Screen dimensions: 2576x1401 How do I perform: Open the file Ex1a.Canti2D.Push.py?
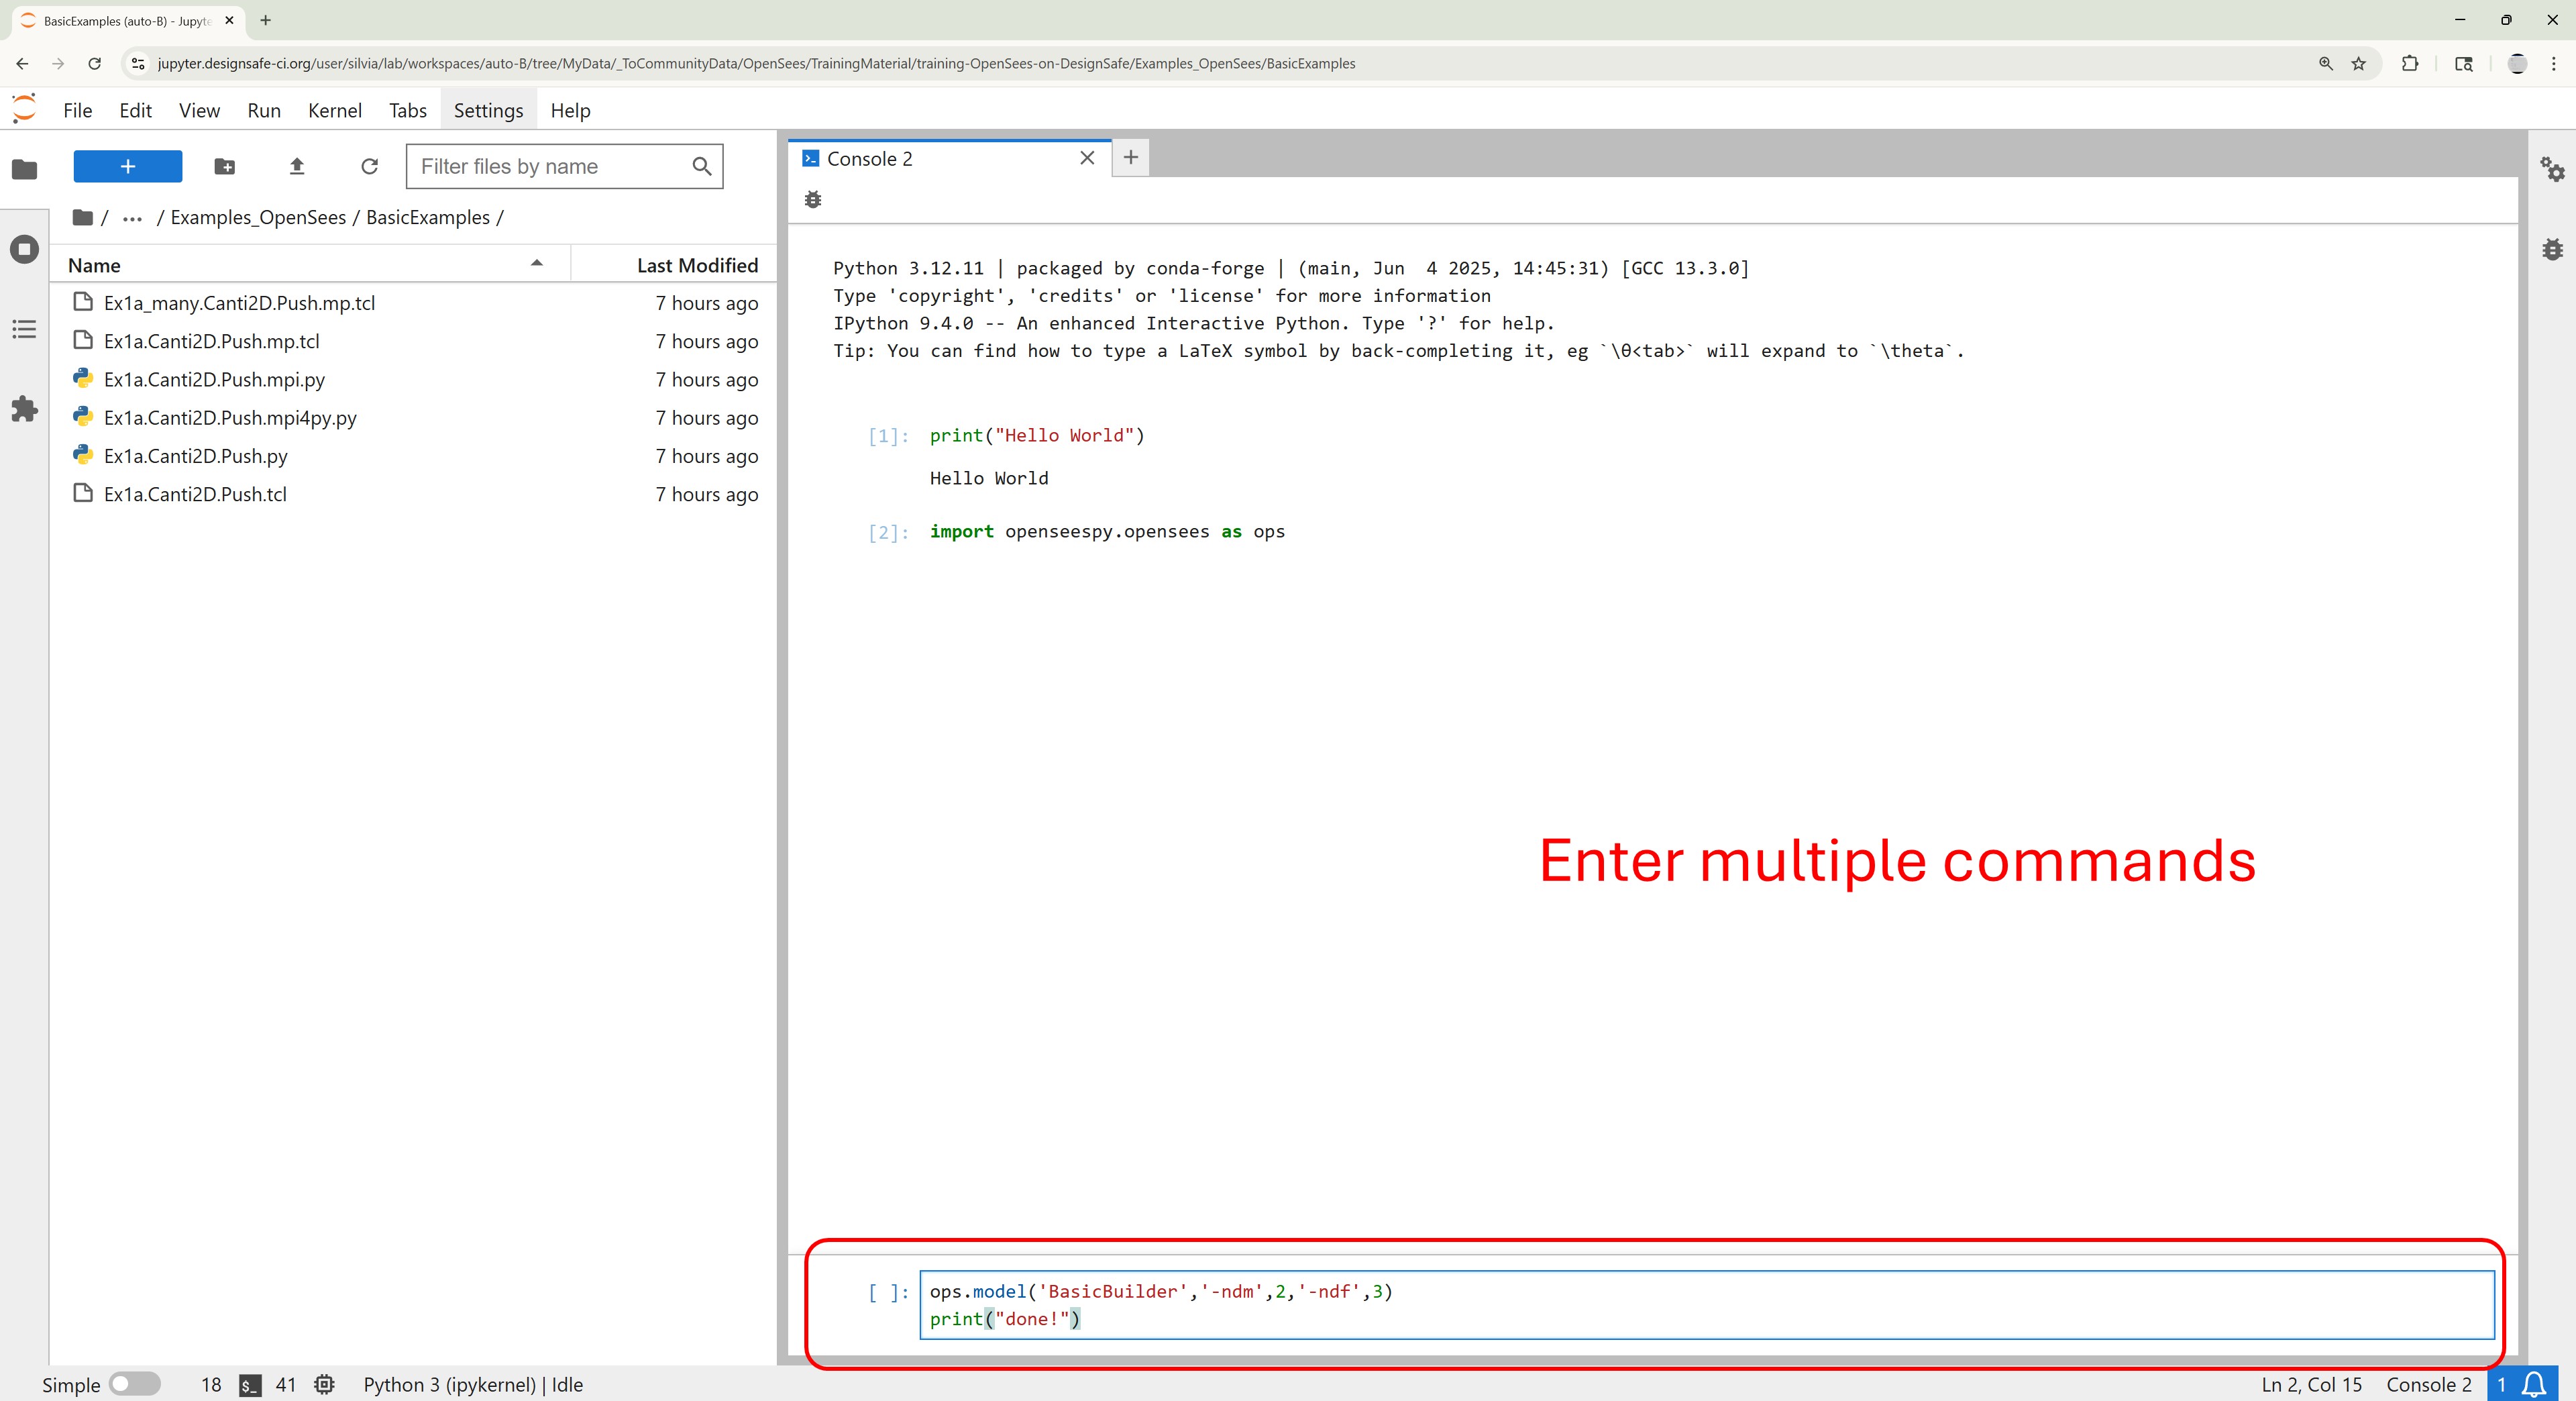coord(195,456)
